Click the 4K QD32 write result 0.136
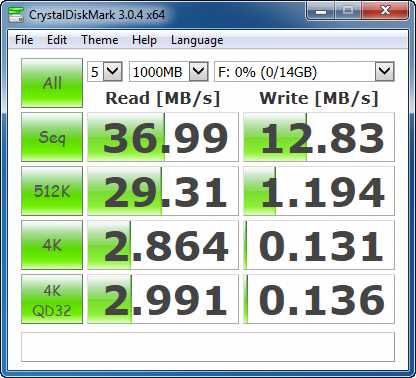Image resolution: width=416 pixels, height=378 pixels. pyautogui.click(x=319, y=299)
